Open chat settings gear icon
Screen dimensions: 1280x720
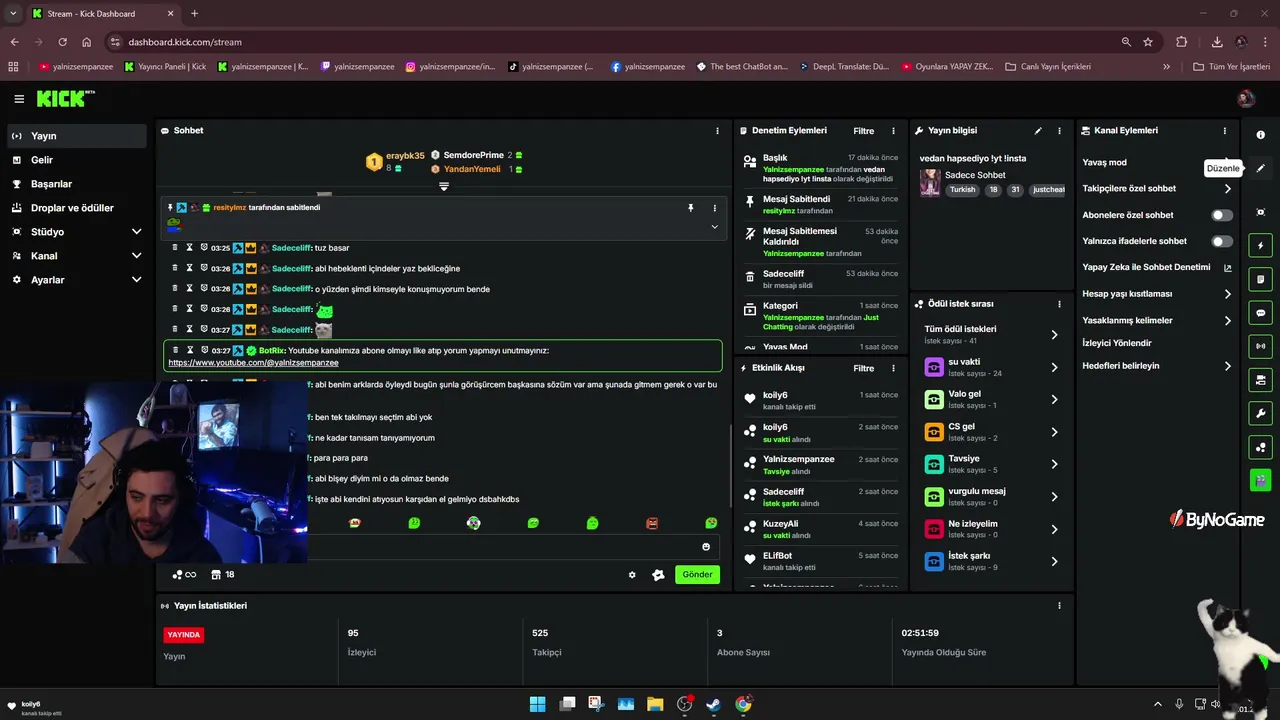[632, 575]
